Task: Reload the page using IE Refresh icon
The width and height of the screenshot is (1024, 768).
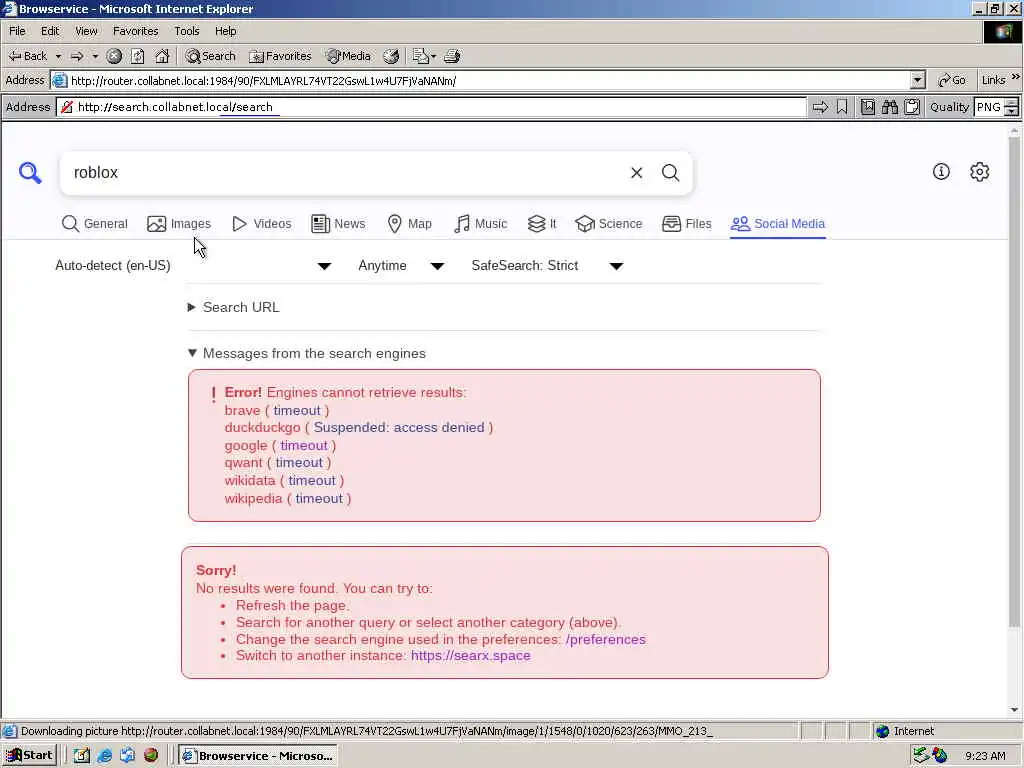Action: pos(137,56)
